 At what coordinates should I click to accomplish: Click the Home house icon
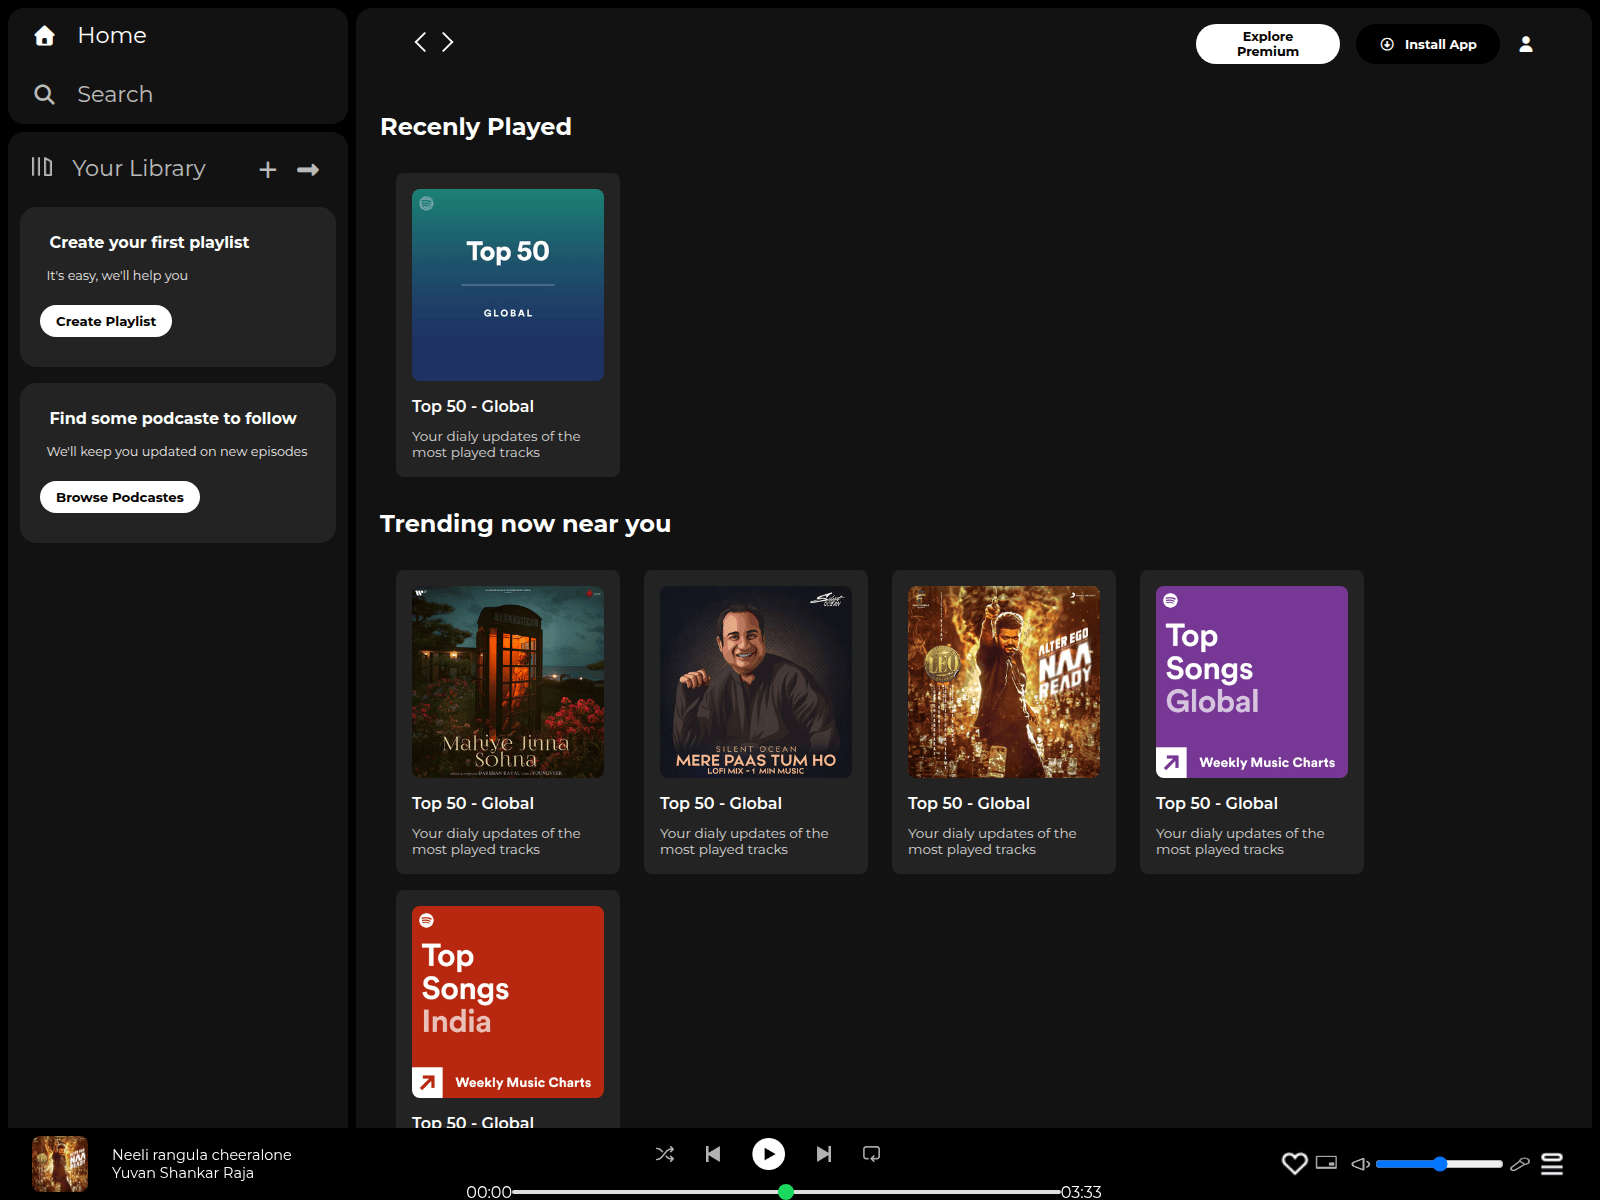tap(44, 36)
